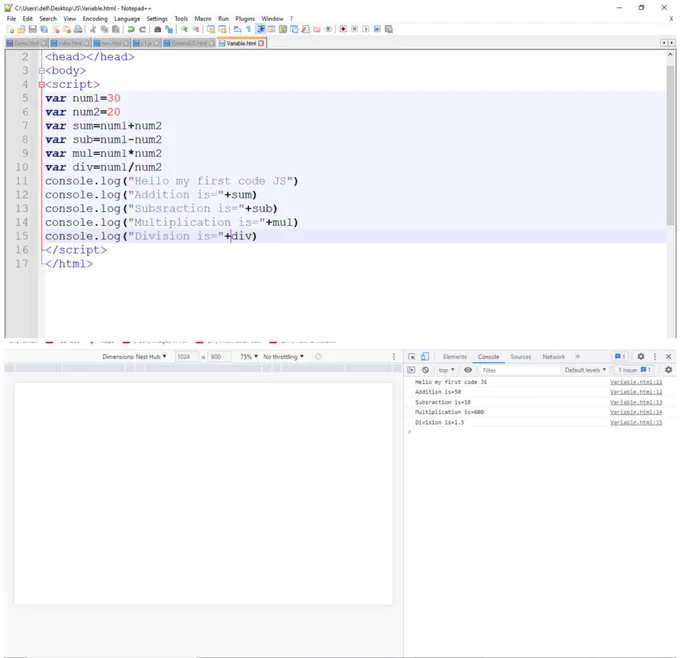Toggle the live expression eye icon
Image resolution: width=680 pixels, height=658 pixels.
(x=468, y=370)
